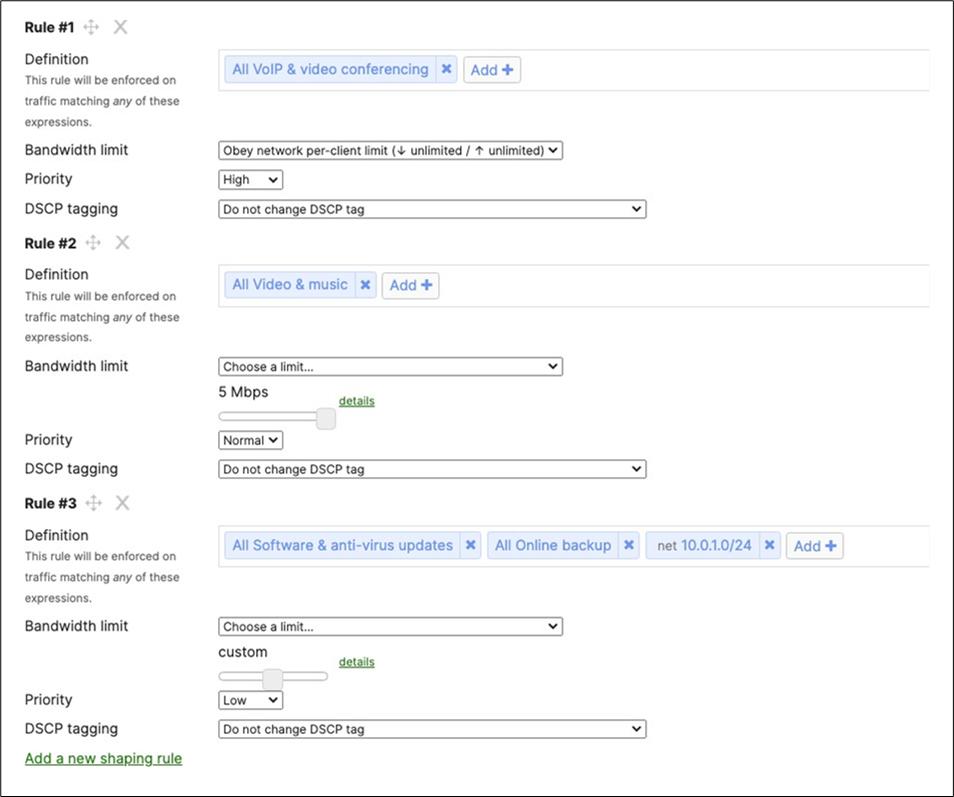This screenshot has height=797, width=954.
Task: Click the move handle icon for Rule #3
Action: [x=94, y=503]
